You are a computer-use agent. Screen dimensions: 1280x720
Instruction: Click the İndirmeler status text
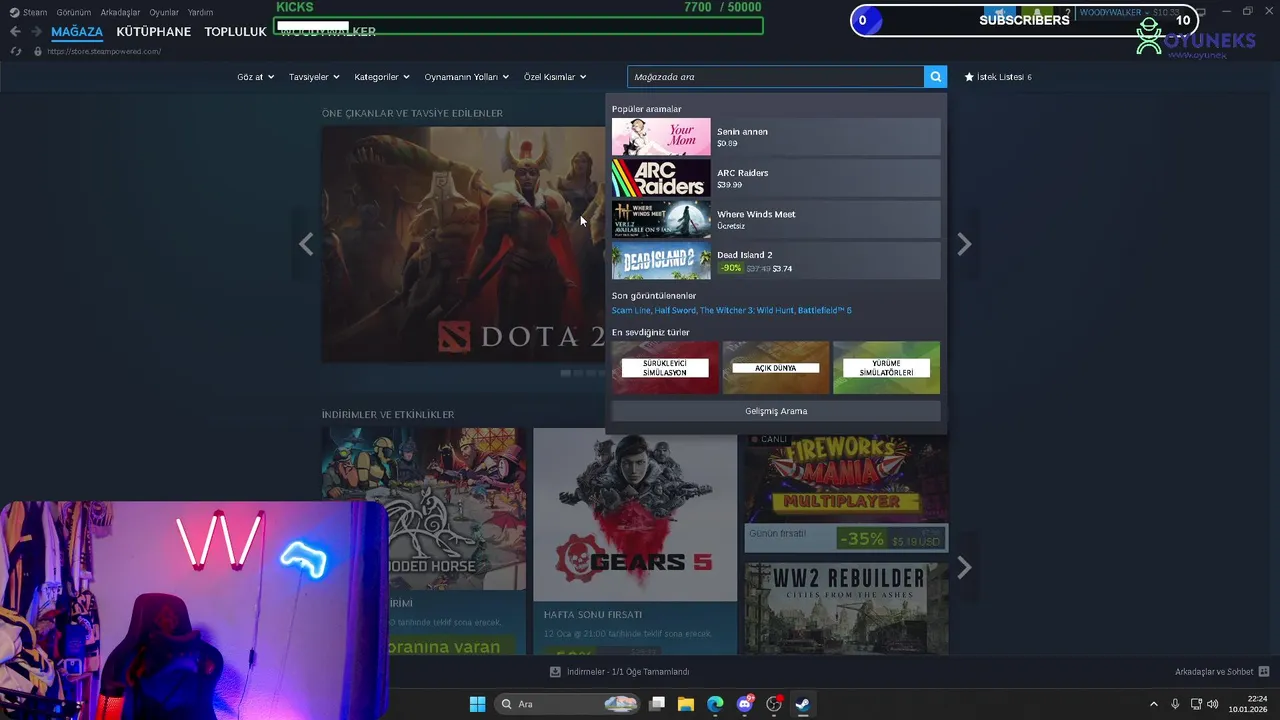coord(628,672)
